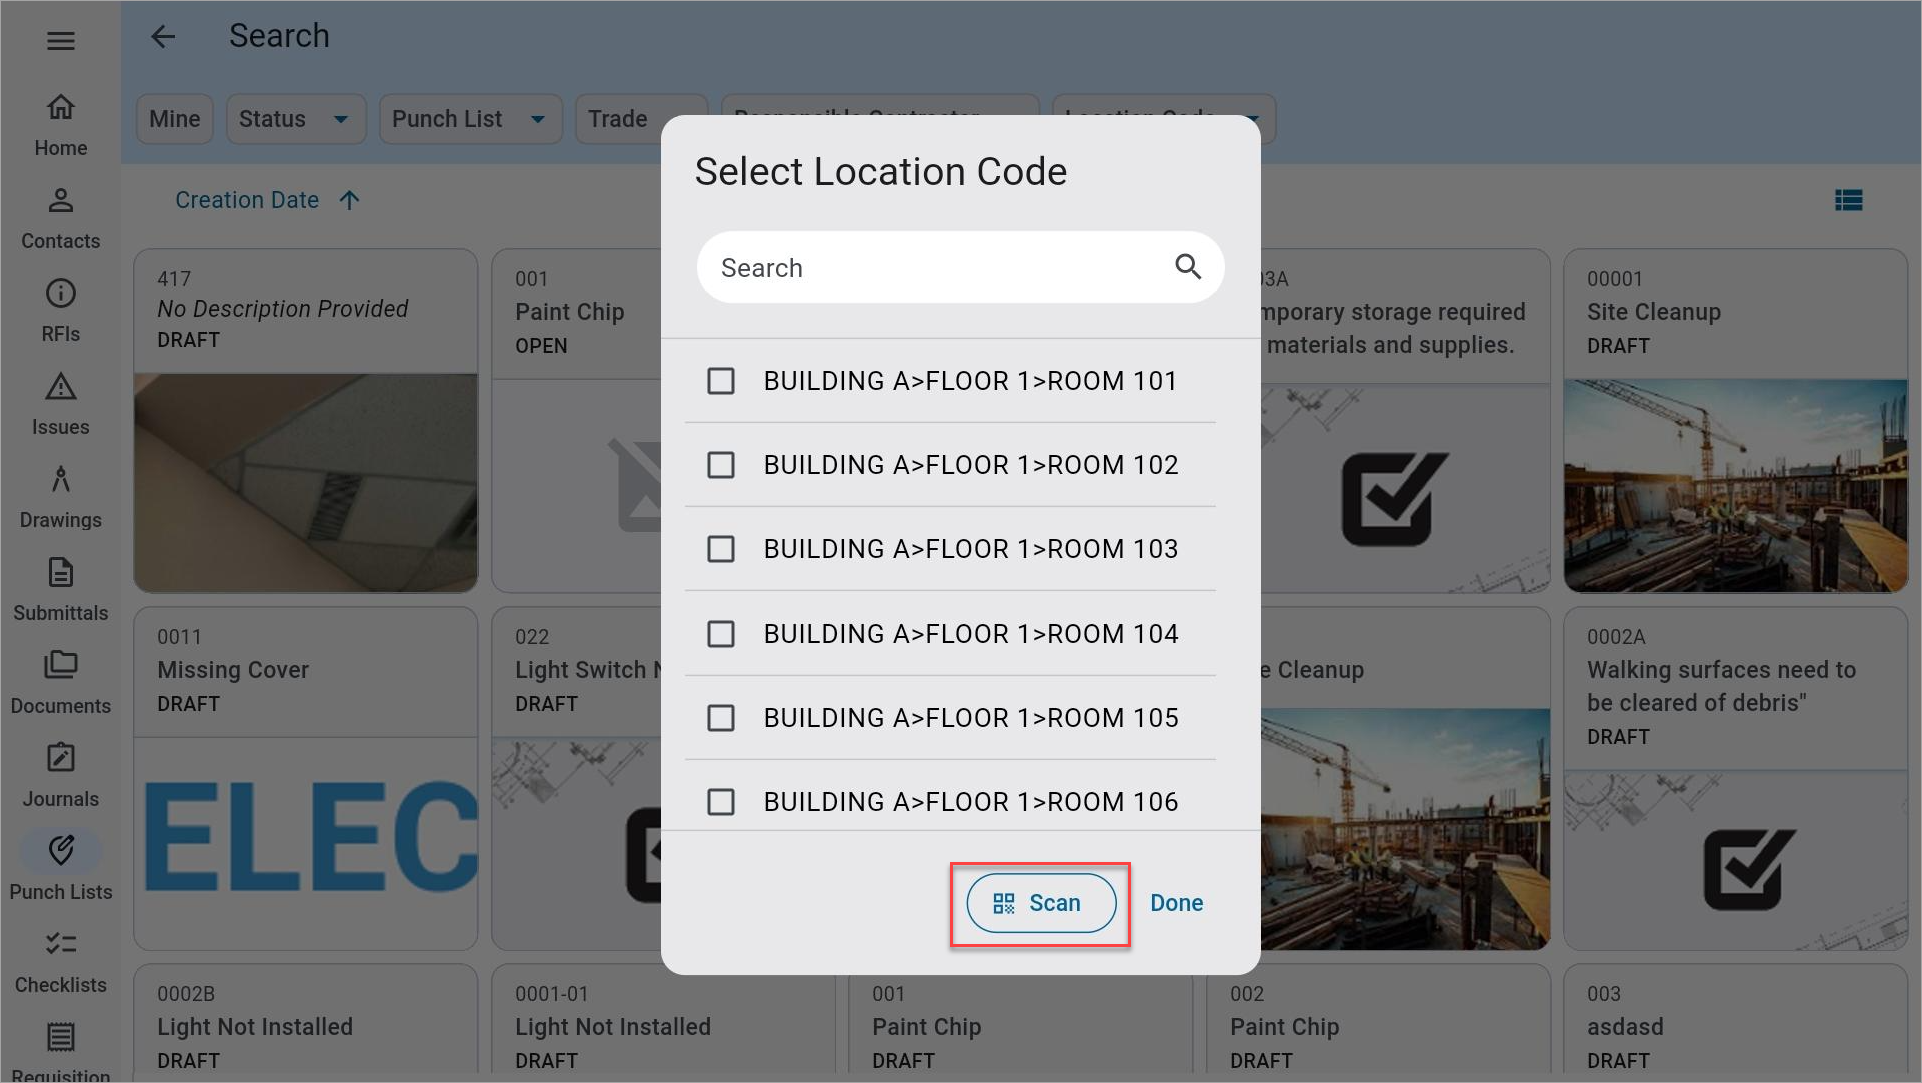Check the BUILDING A>FLOOR 1>ROOM 101 checkbox

721,380
